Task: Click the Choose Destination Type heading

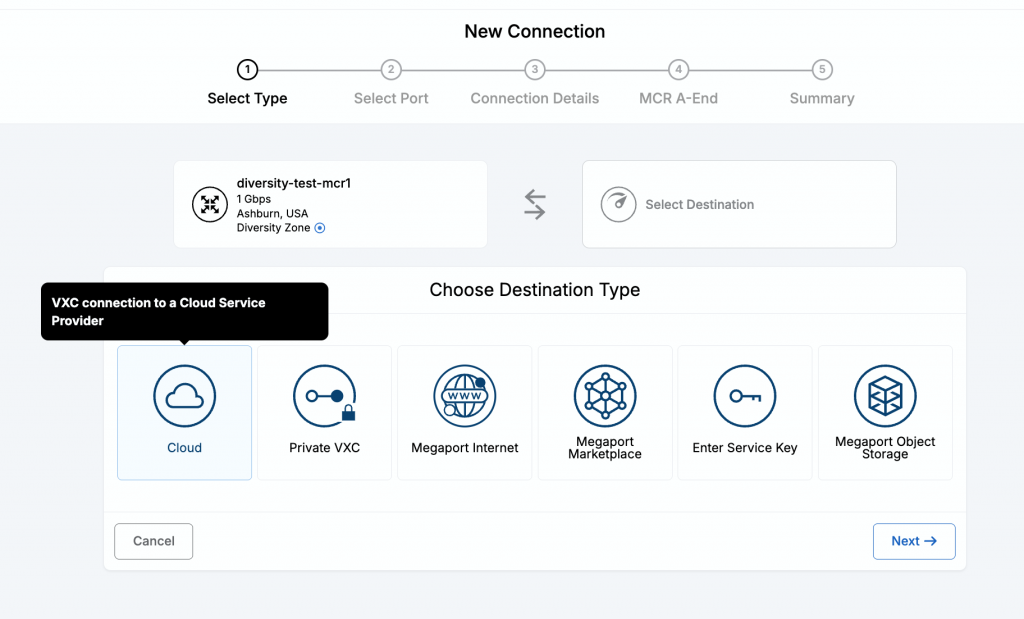Action: click(535, 290)
